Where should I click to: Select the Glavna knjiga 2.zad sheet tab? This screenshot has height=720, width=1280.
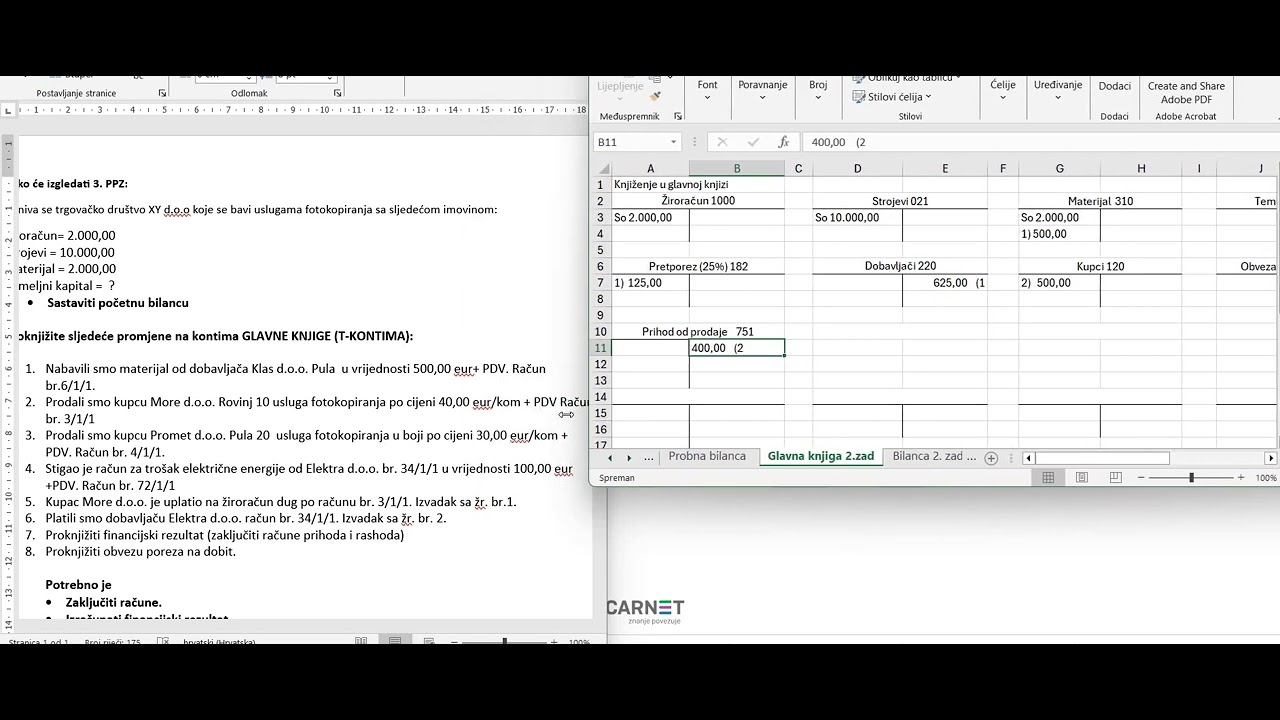tap(821, 457)
